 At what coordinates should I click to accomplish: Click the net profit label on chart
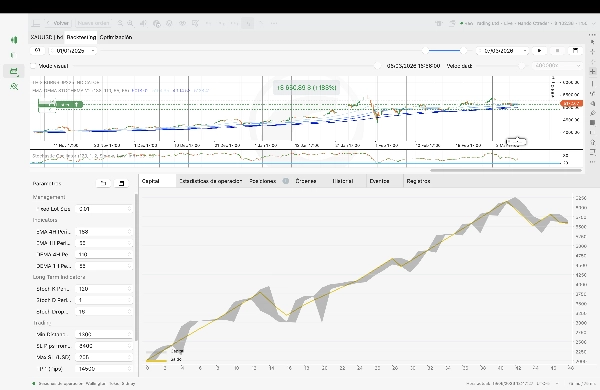pyautogui.click(x=307, y=88)
